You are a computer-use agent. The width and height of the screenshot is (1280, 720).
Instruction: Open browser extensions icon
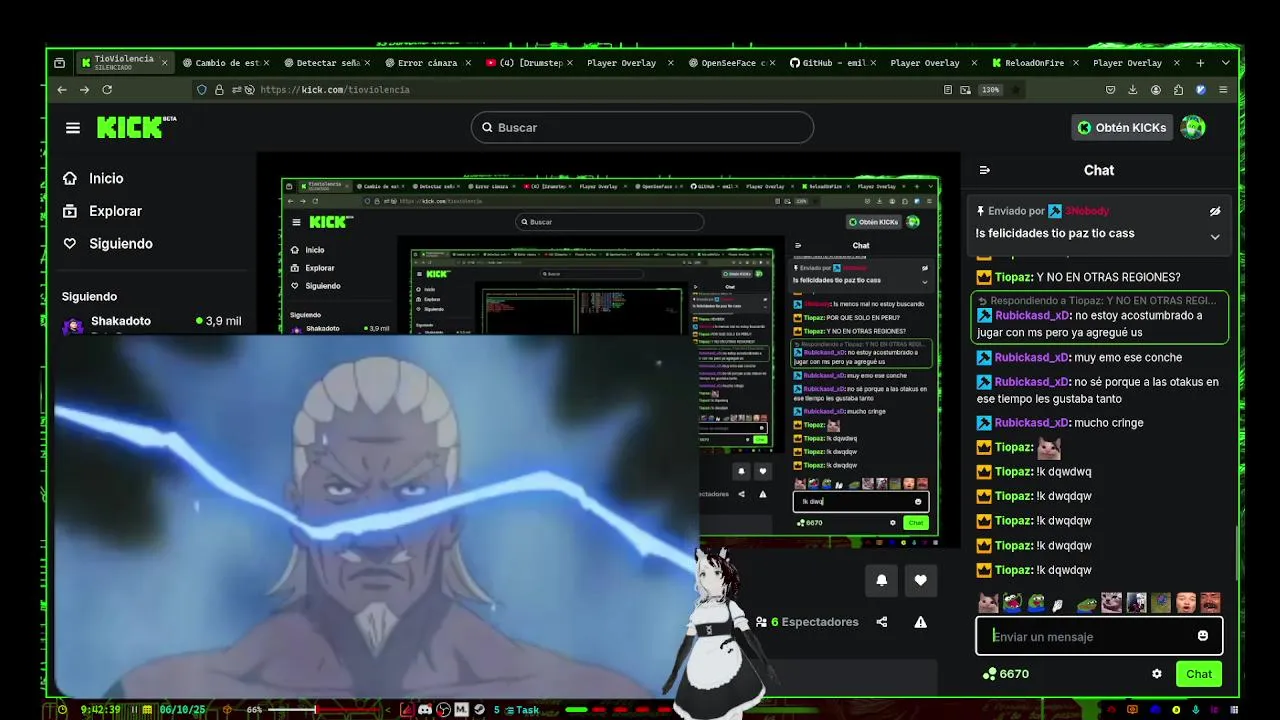coord(1179,90)
